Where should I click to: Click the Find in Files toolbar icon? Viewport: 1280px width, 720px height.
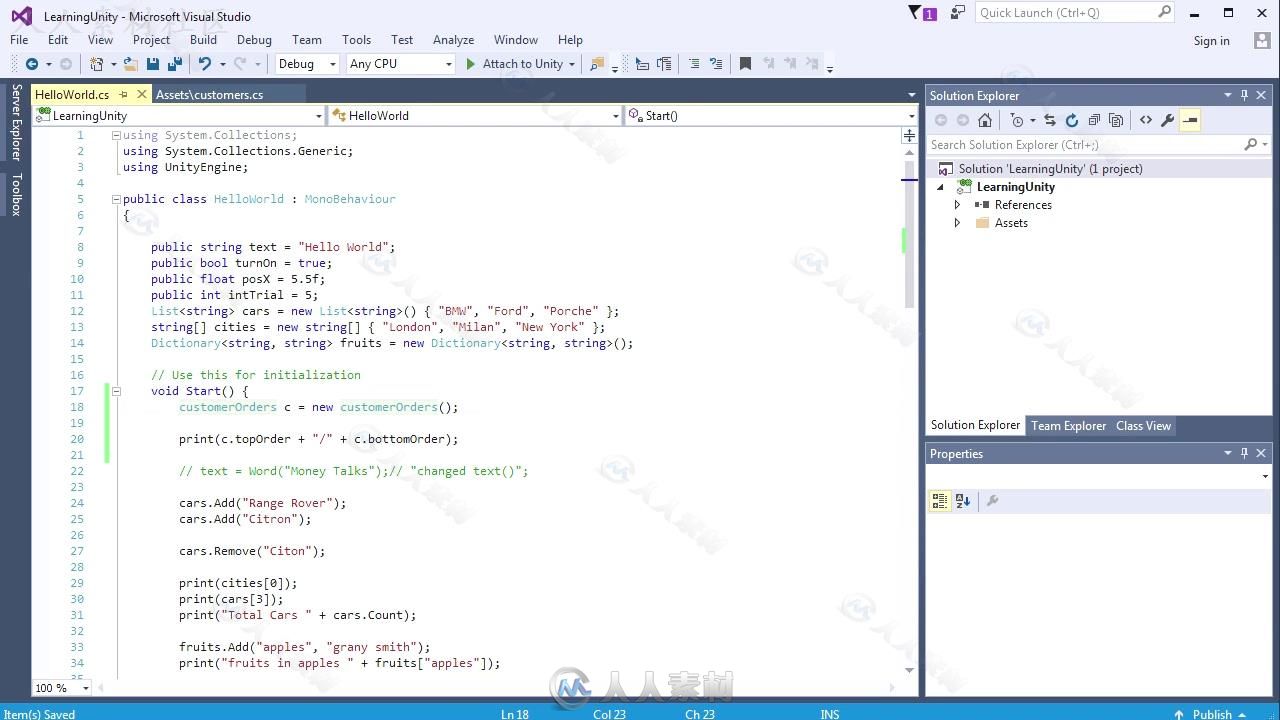[597, 64]
